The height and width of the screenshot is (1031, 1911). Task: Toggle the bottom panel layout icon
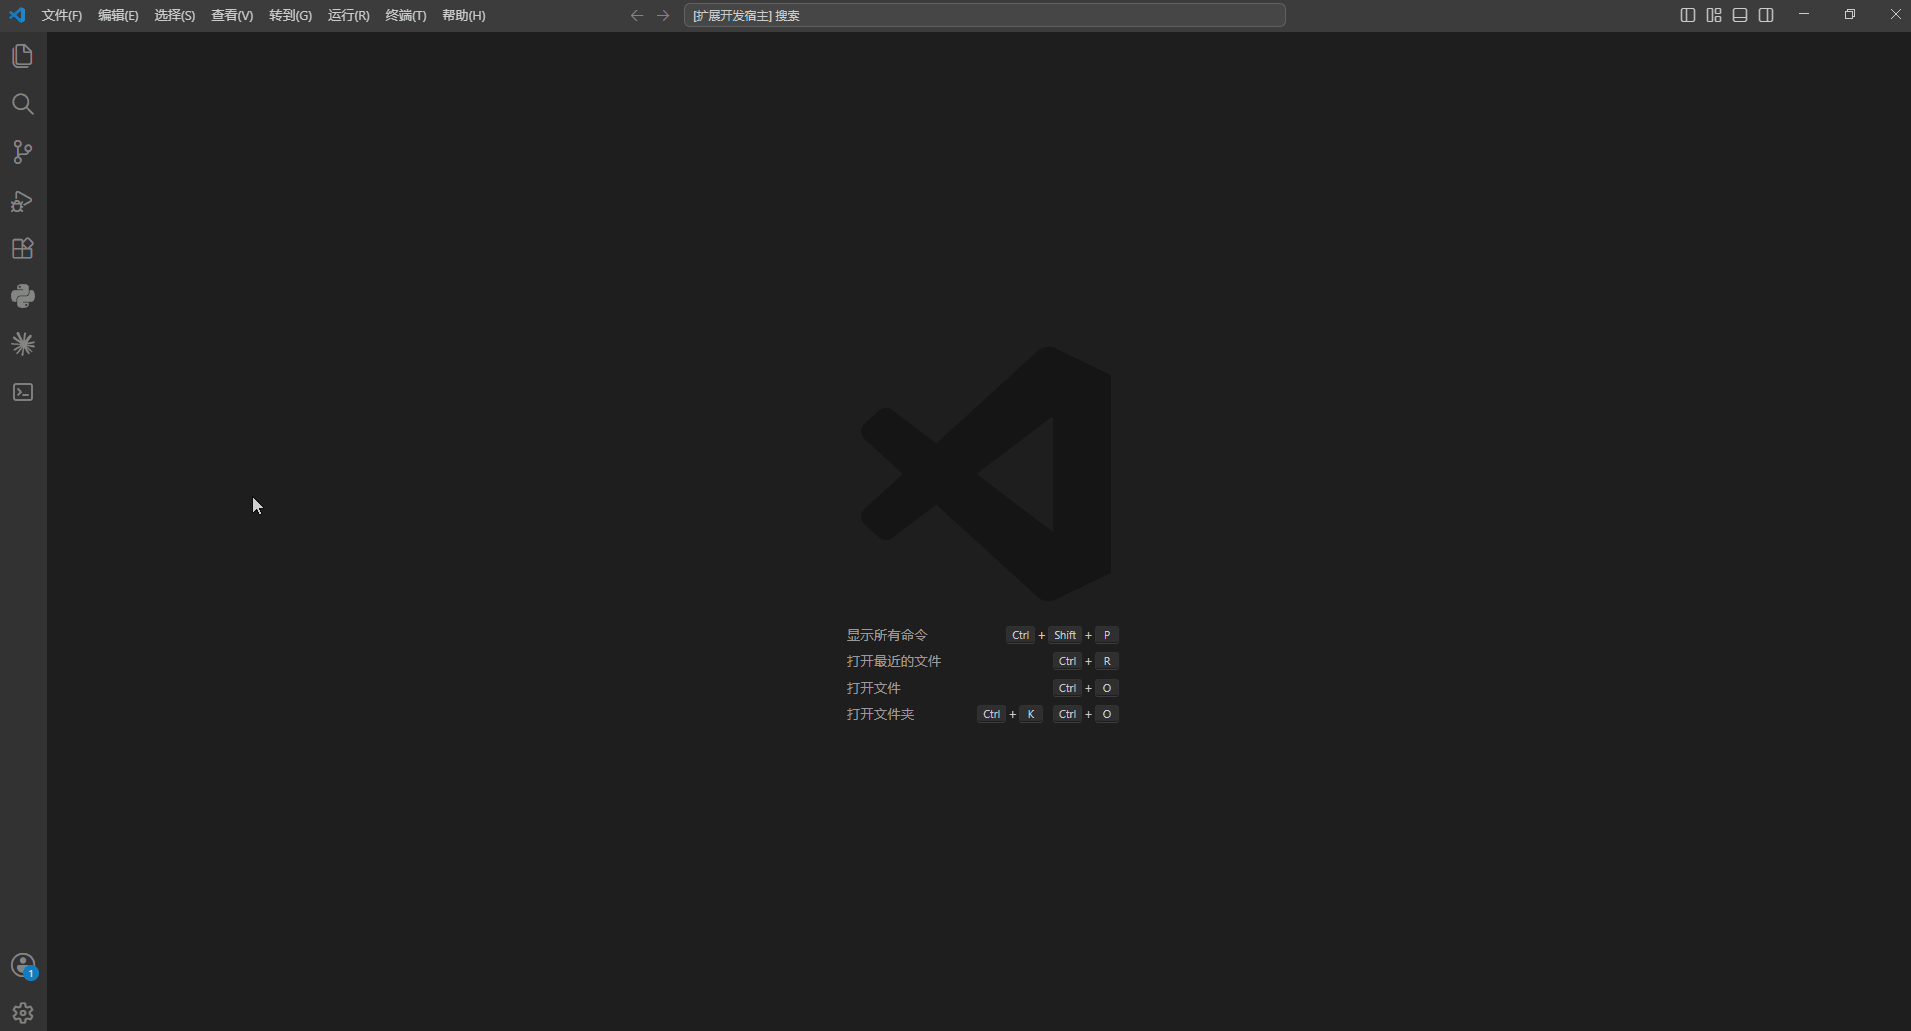[x=1740, y=15]
